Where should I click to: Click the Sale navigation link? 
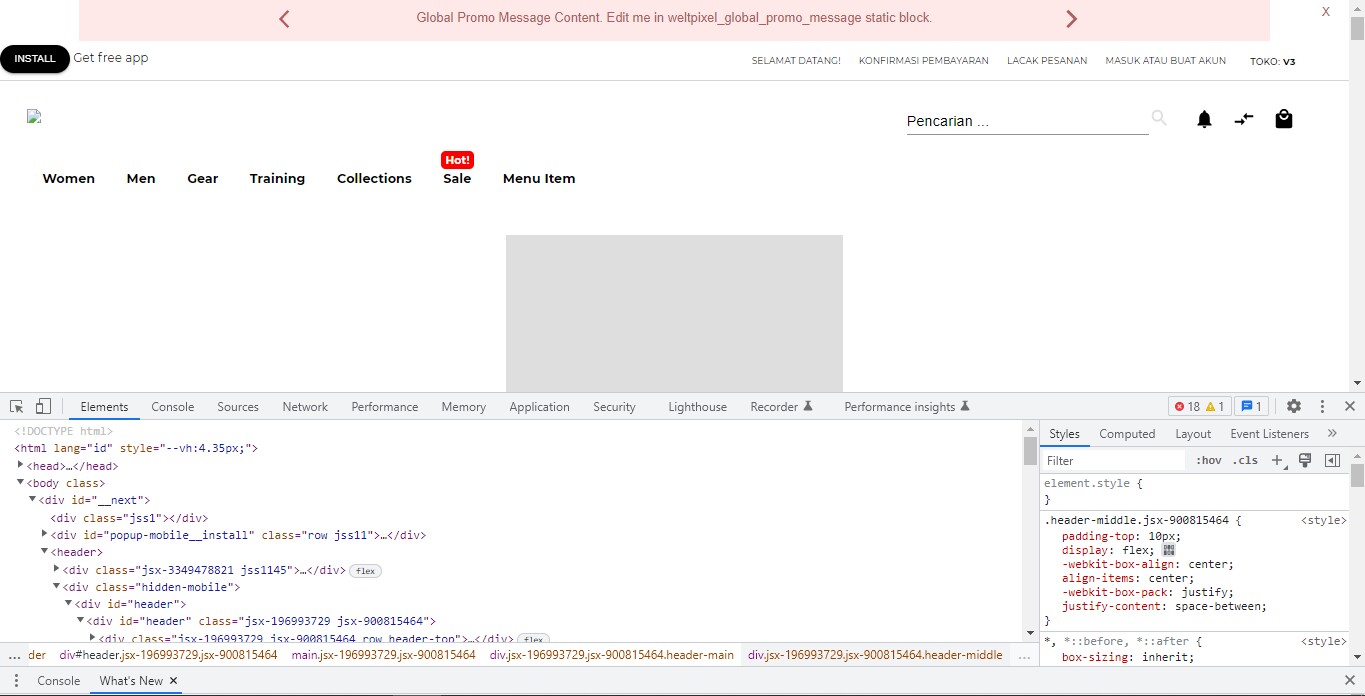pyautogui.click(x=457, y=178)
